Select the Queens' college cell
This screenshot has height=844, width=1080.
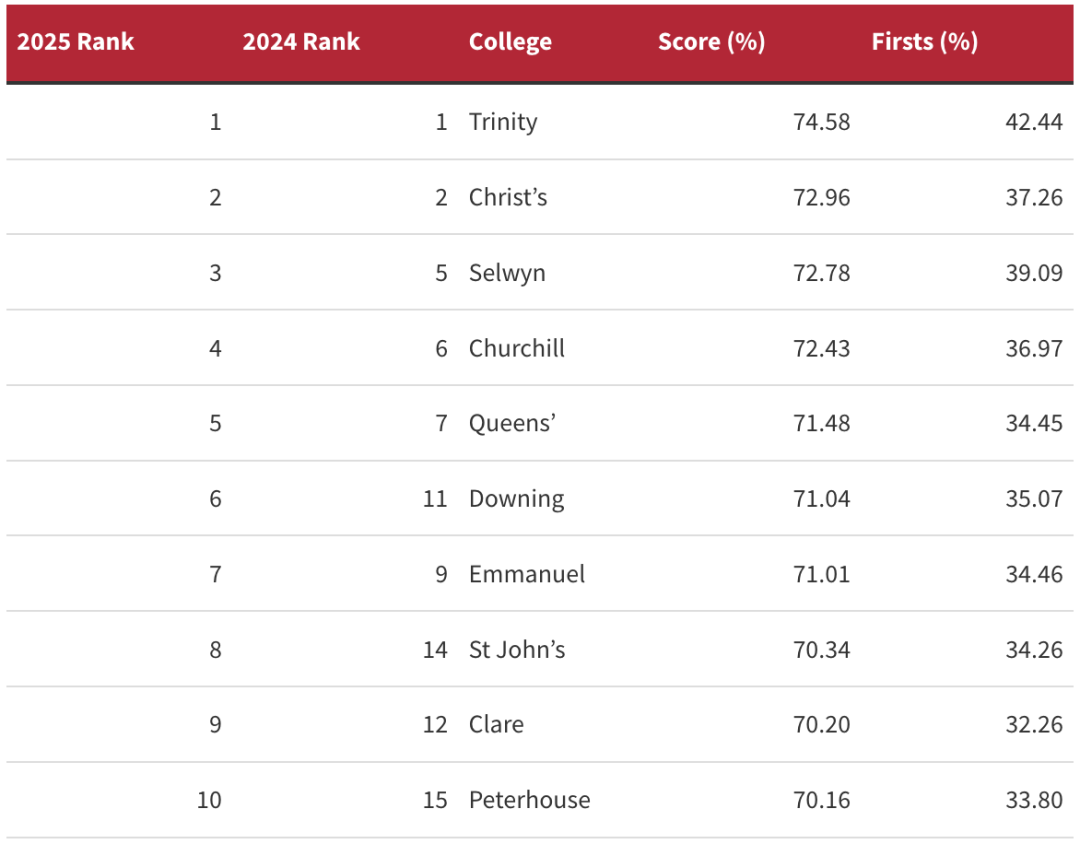[512, 423]
